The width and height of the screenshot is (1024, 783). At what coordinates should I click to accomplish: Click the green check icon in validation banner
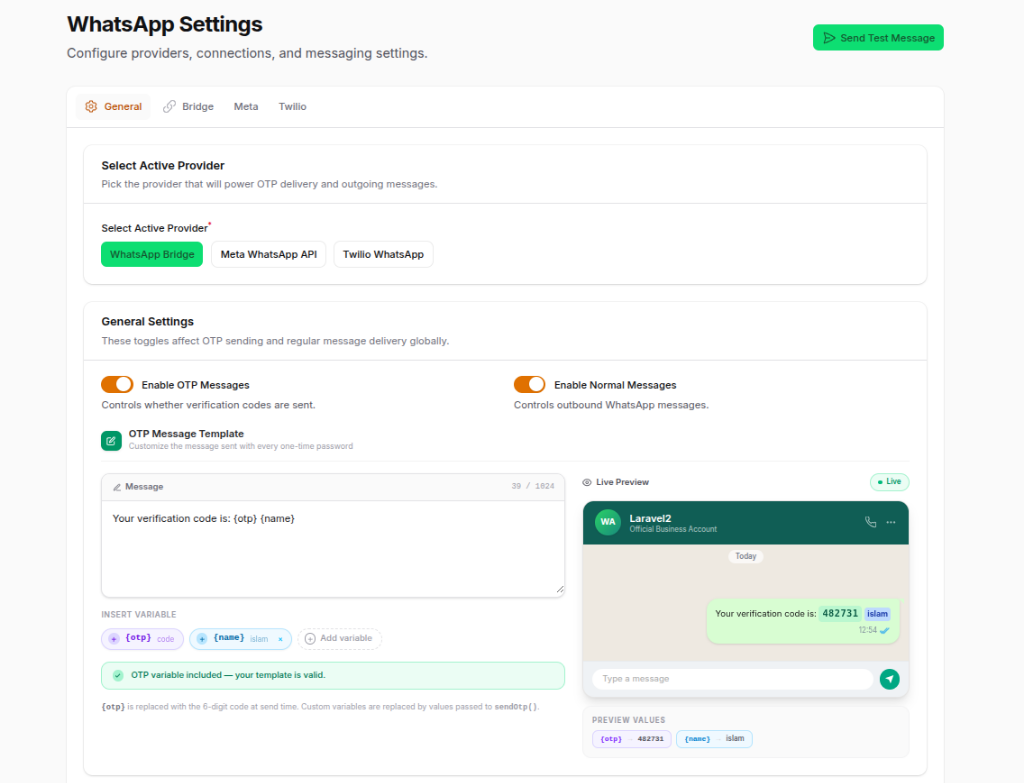tap(118, 675)
